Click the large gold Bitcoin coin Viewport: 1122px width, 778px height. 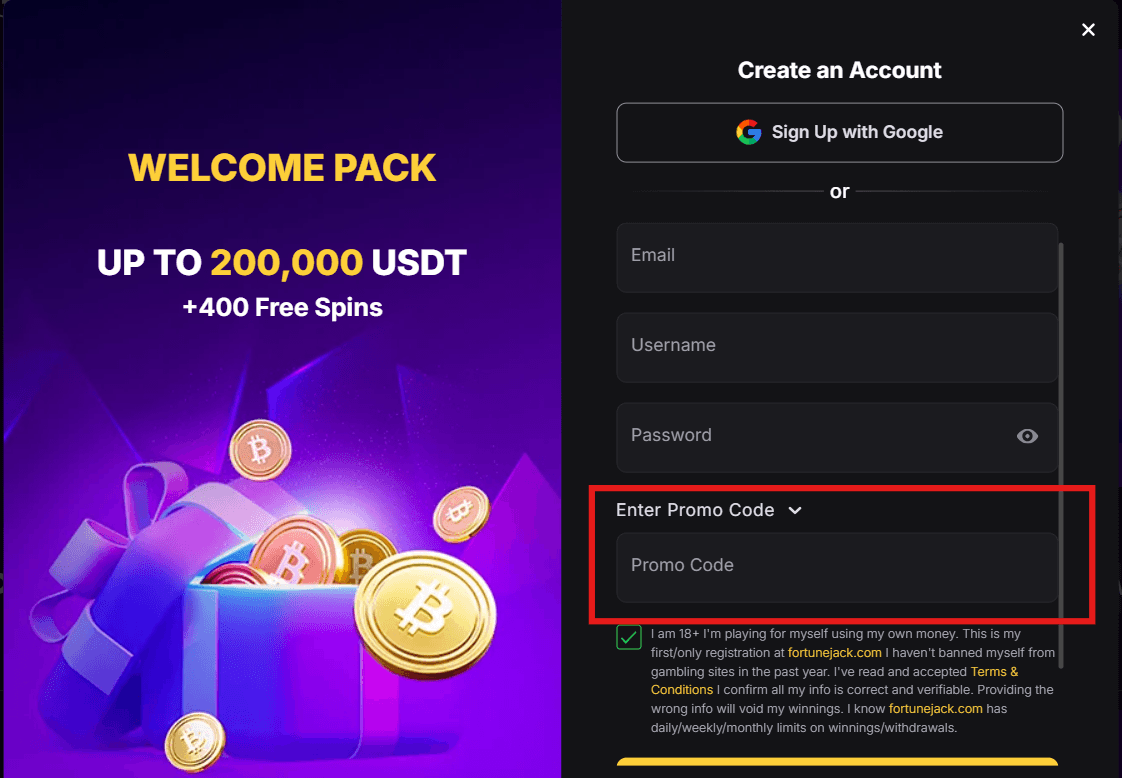click(x=425, y=605)
